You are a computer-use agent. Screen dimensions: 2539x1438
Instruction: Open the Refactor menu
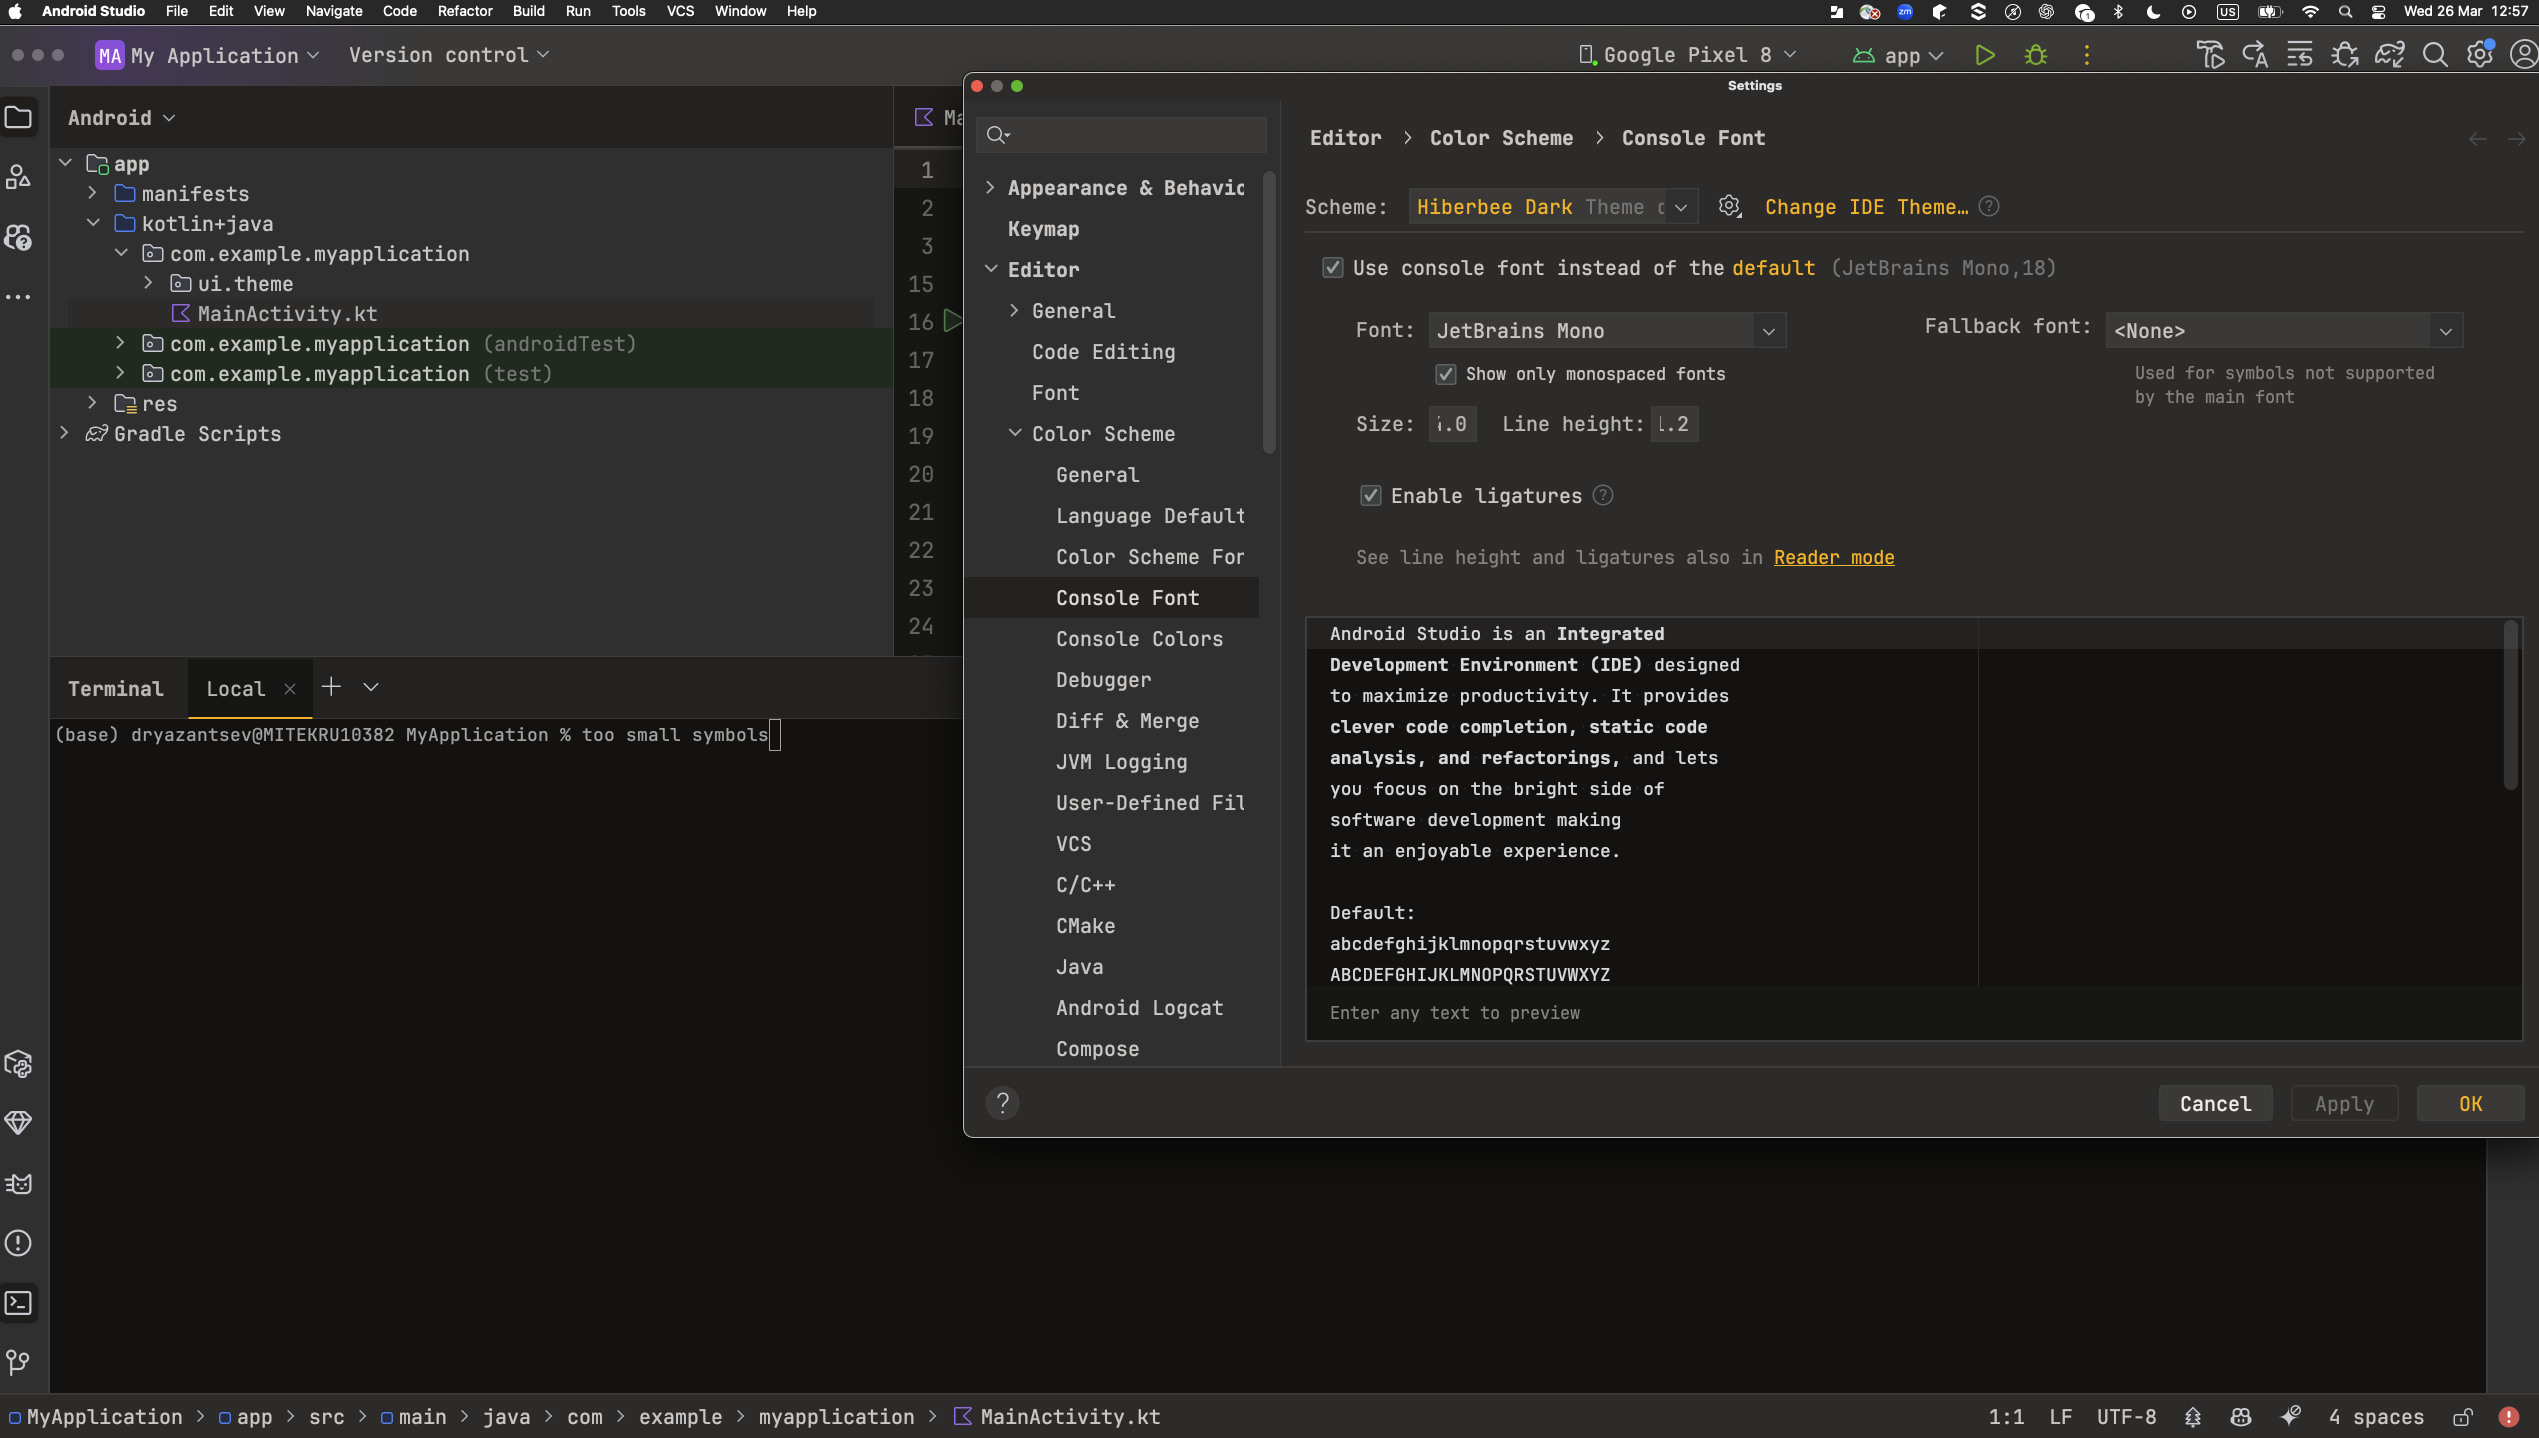pos(464,11)
